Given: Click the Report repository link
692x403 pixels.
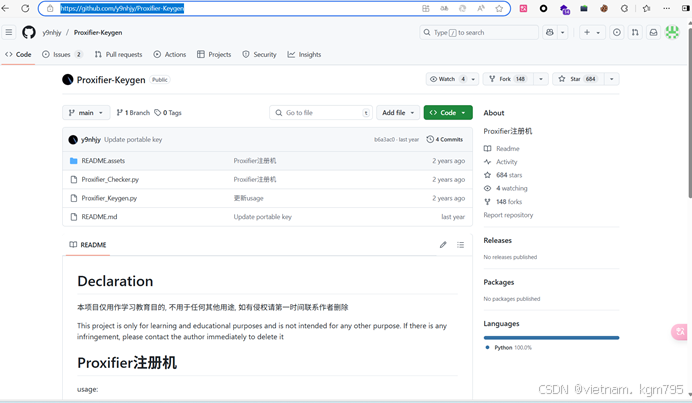Looking at the screenshot, I should pos(508,215).
